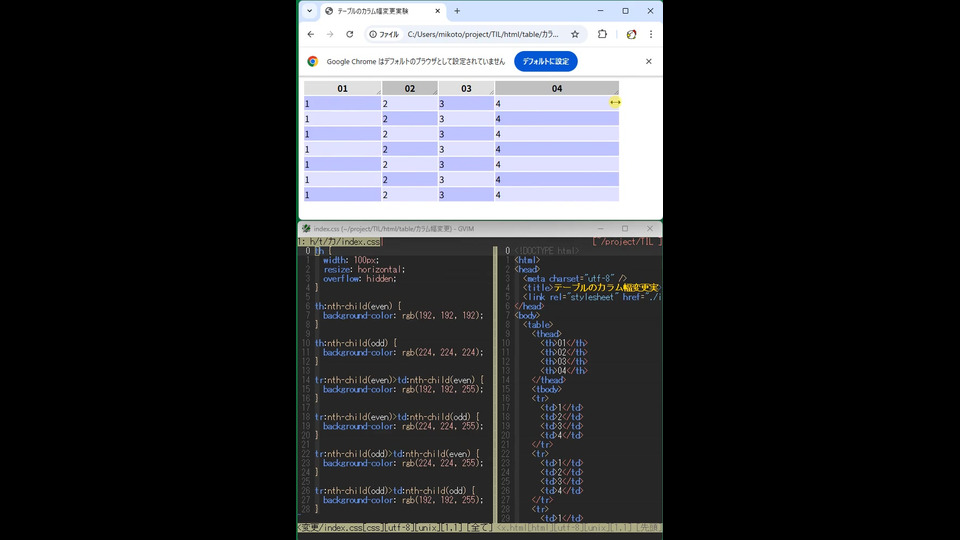The width and height of the screenshot is (960, 540).
Task: Open a new tab with plus button
Action: point(457,11)
